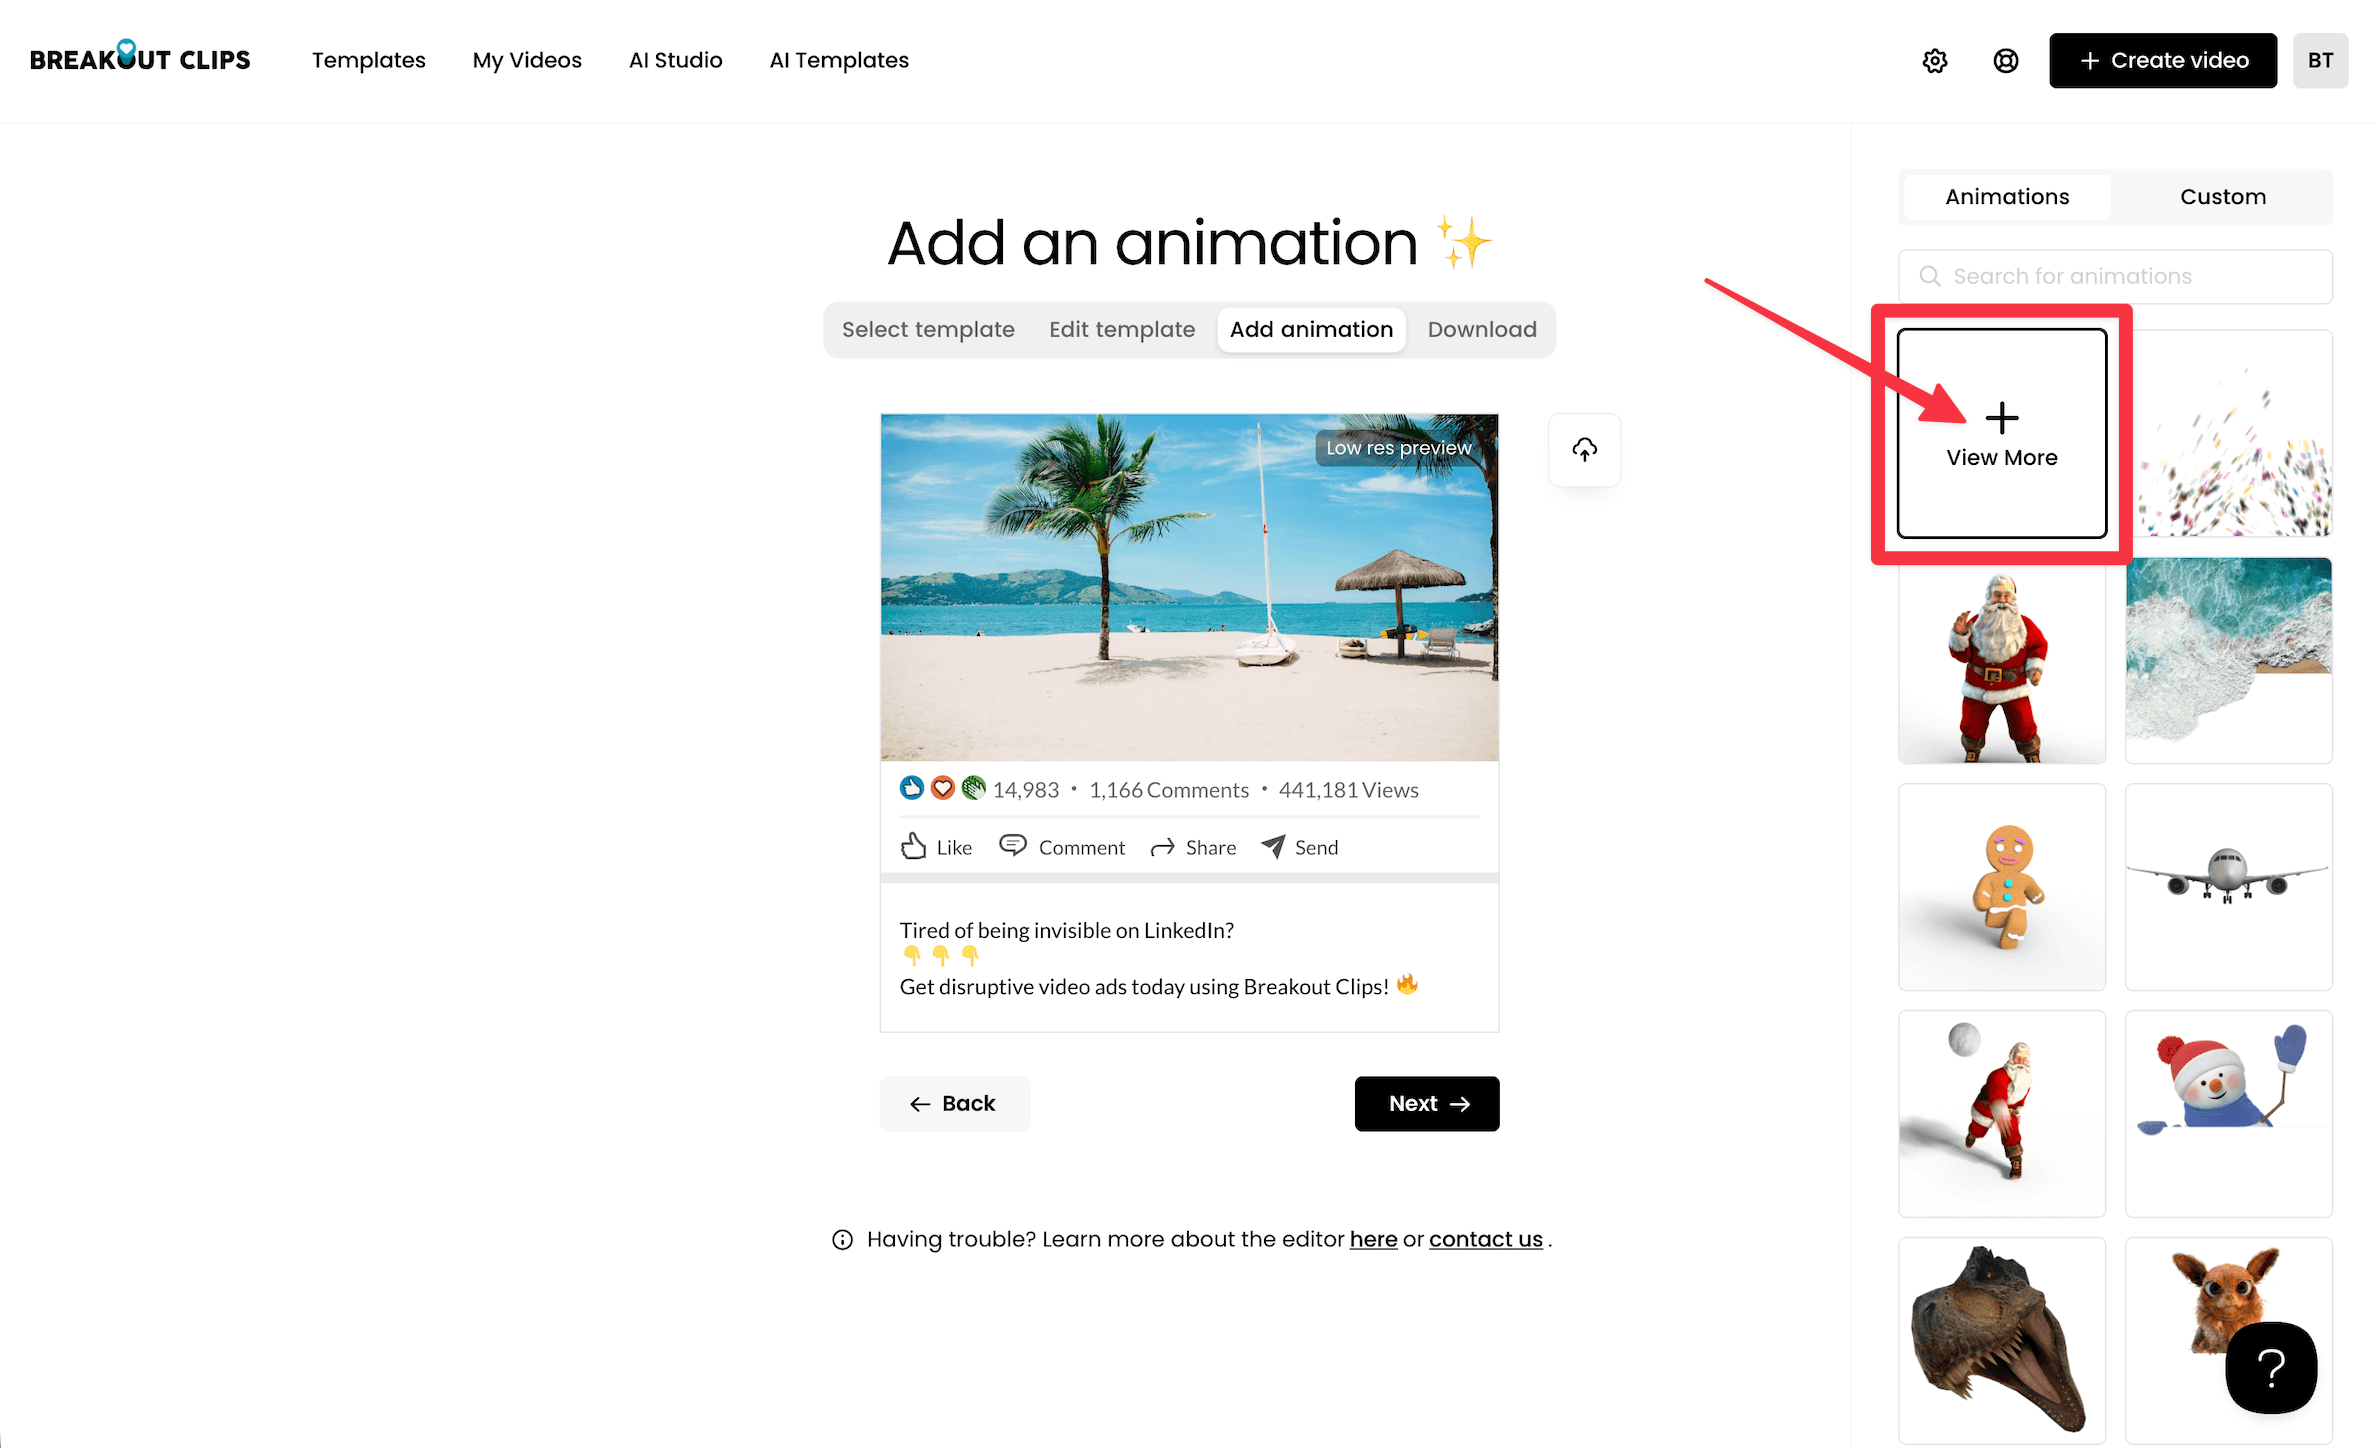2376x1448 pixels.
Task: Select the Animations tab
Action: [2006, 197]
